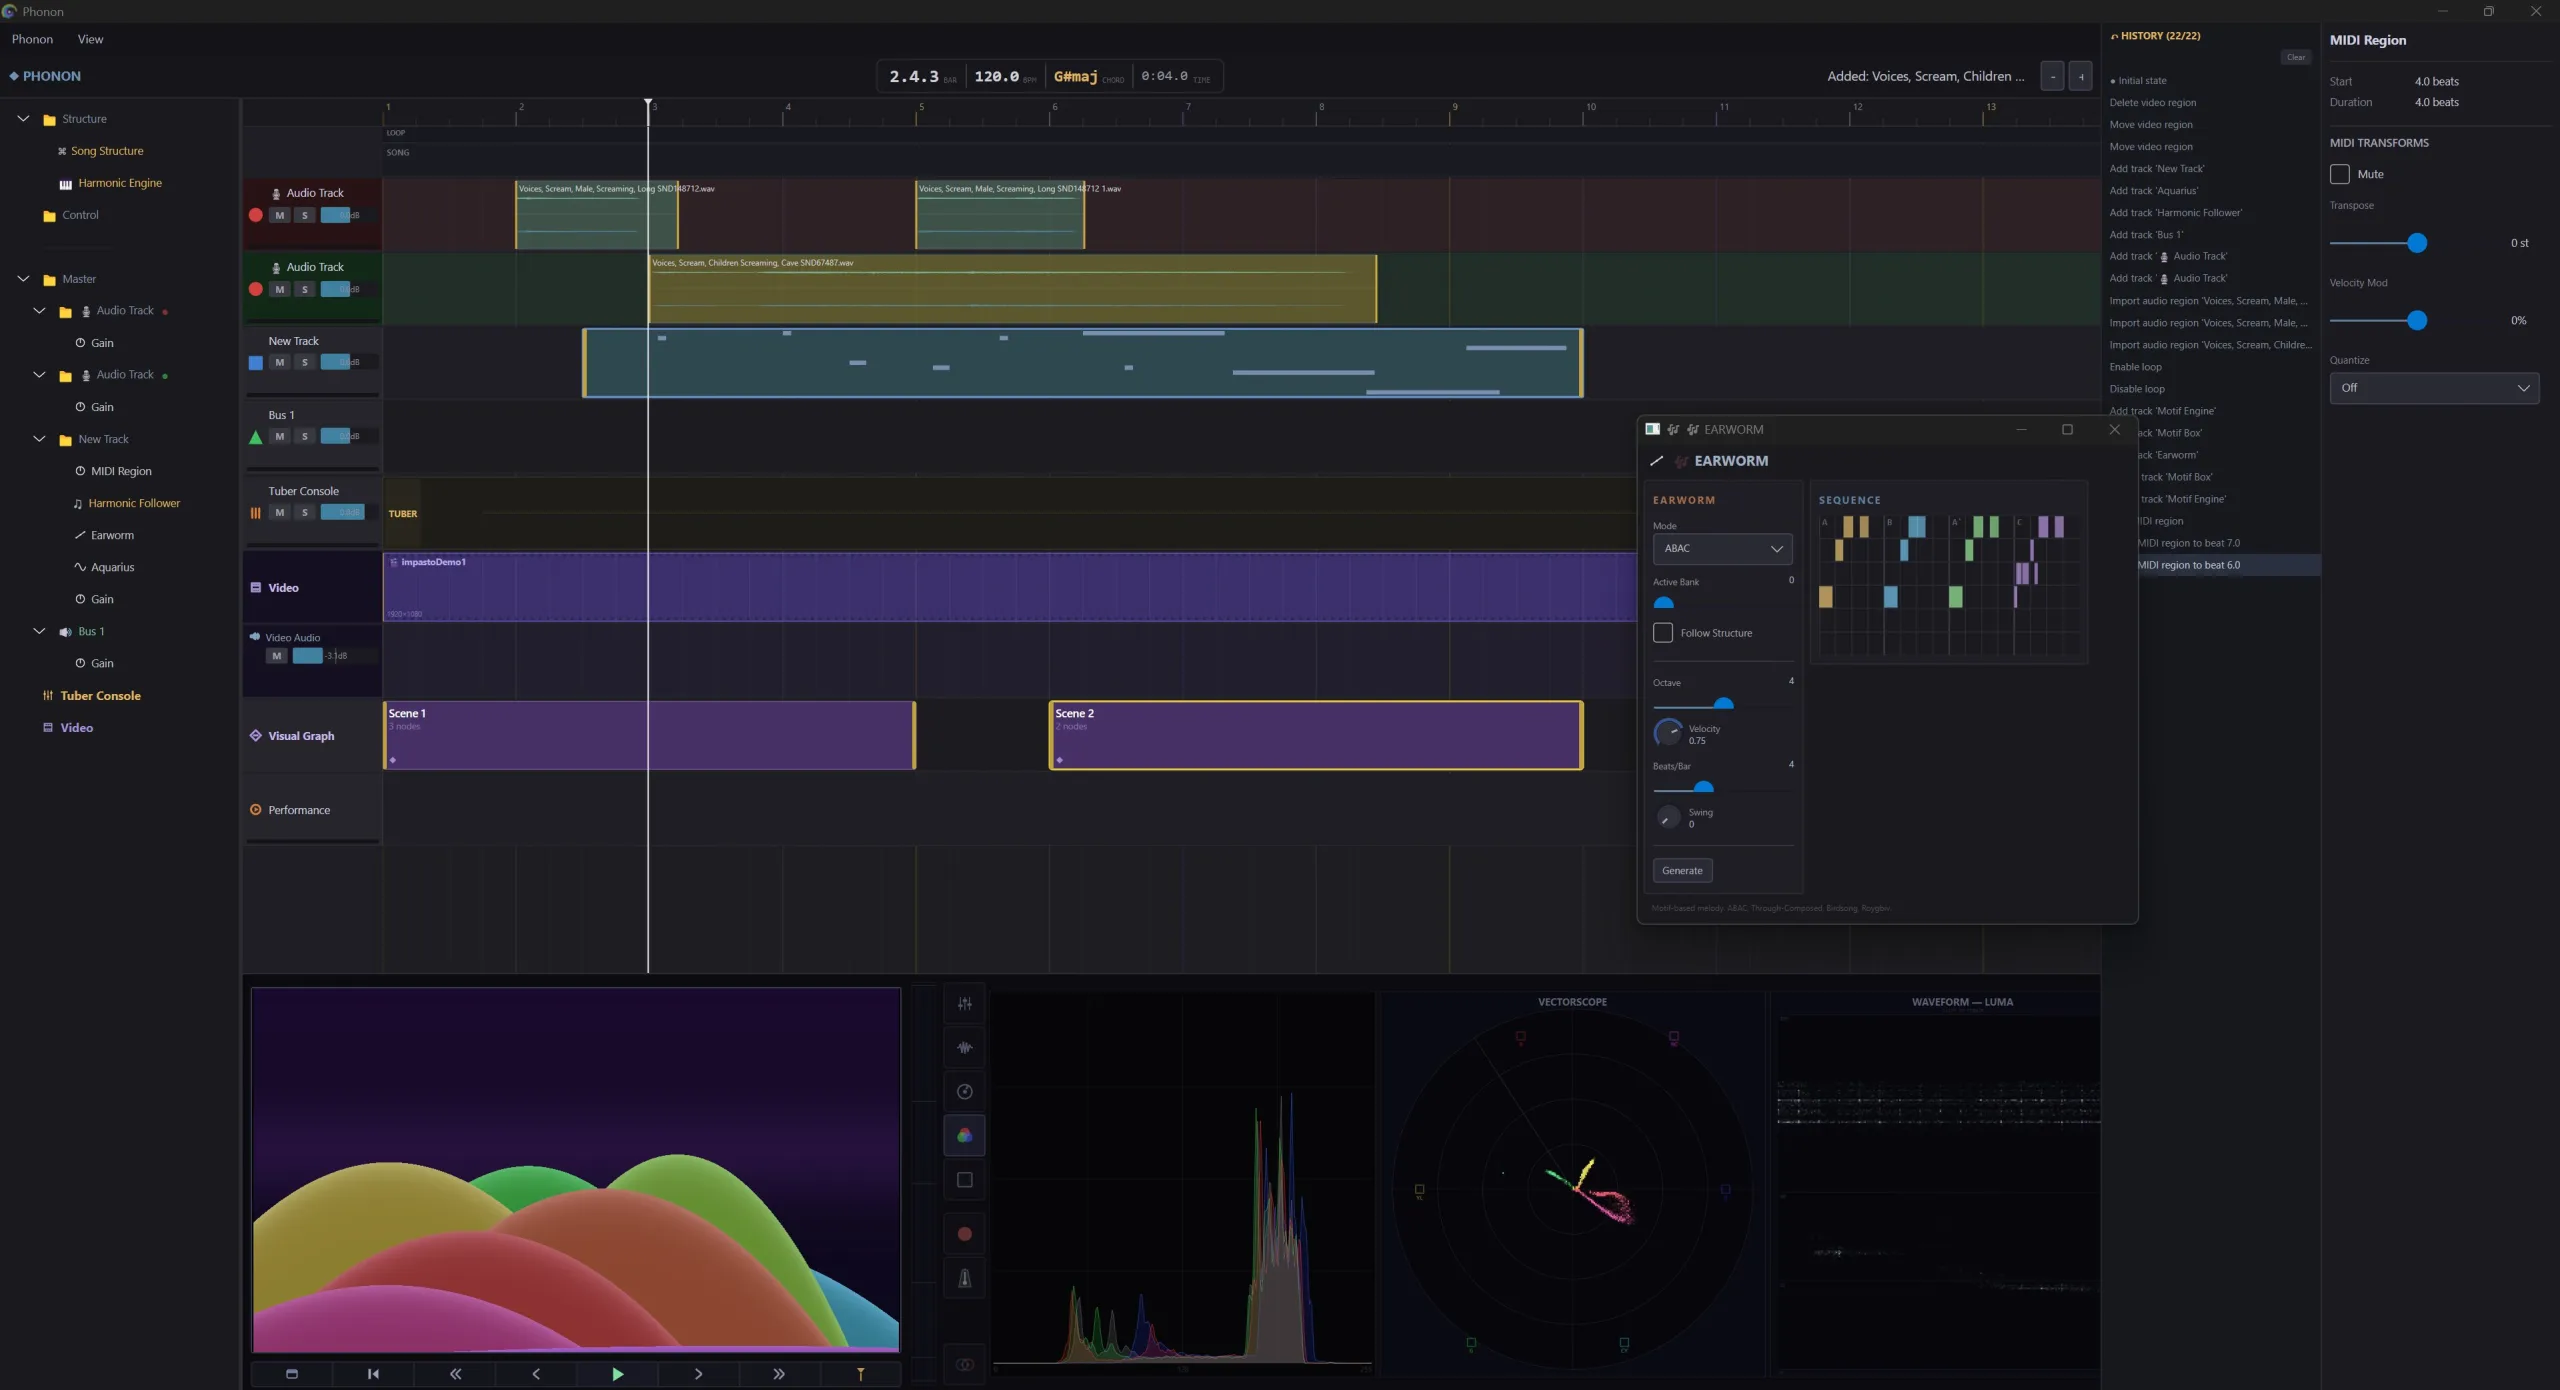Image resolution: width=2560 pixels, height=1390 pixels.
Task: Collapse the second Audio Track tree node
Action: [x=39, y=375]
